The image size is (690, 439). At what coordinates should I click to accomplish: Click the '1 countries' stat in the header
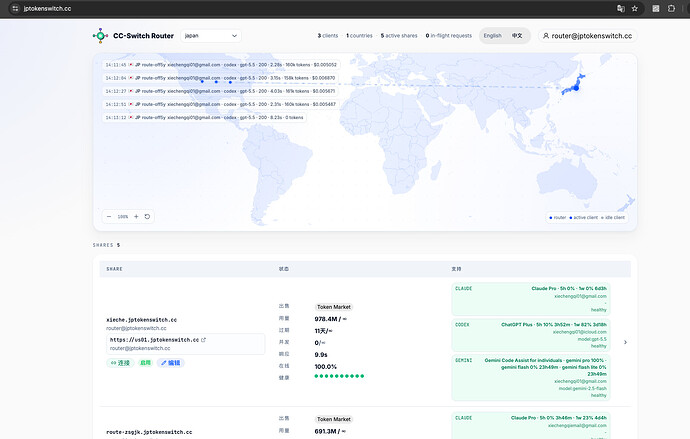tap(359, 36)
